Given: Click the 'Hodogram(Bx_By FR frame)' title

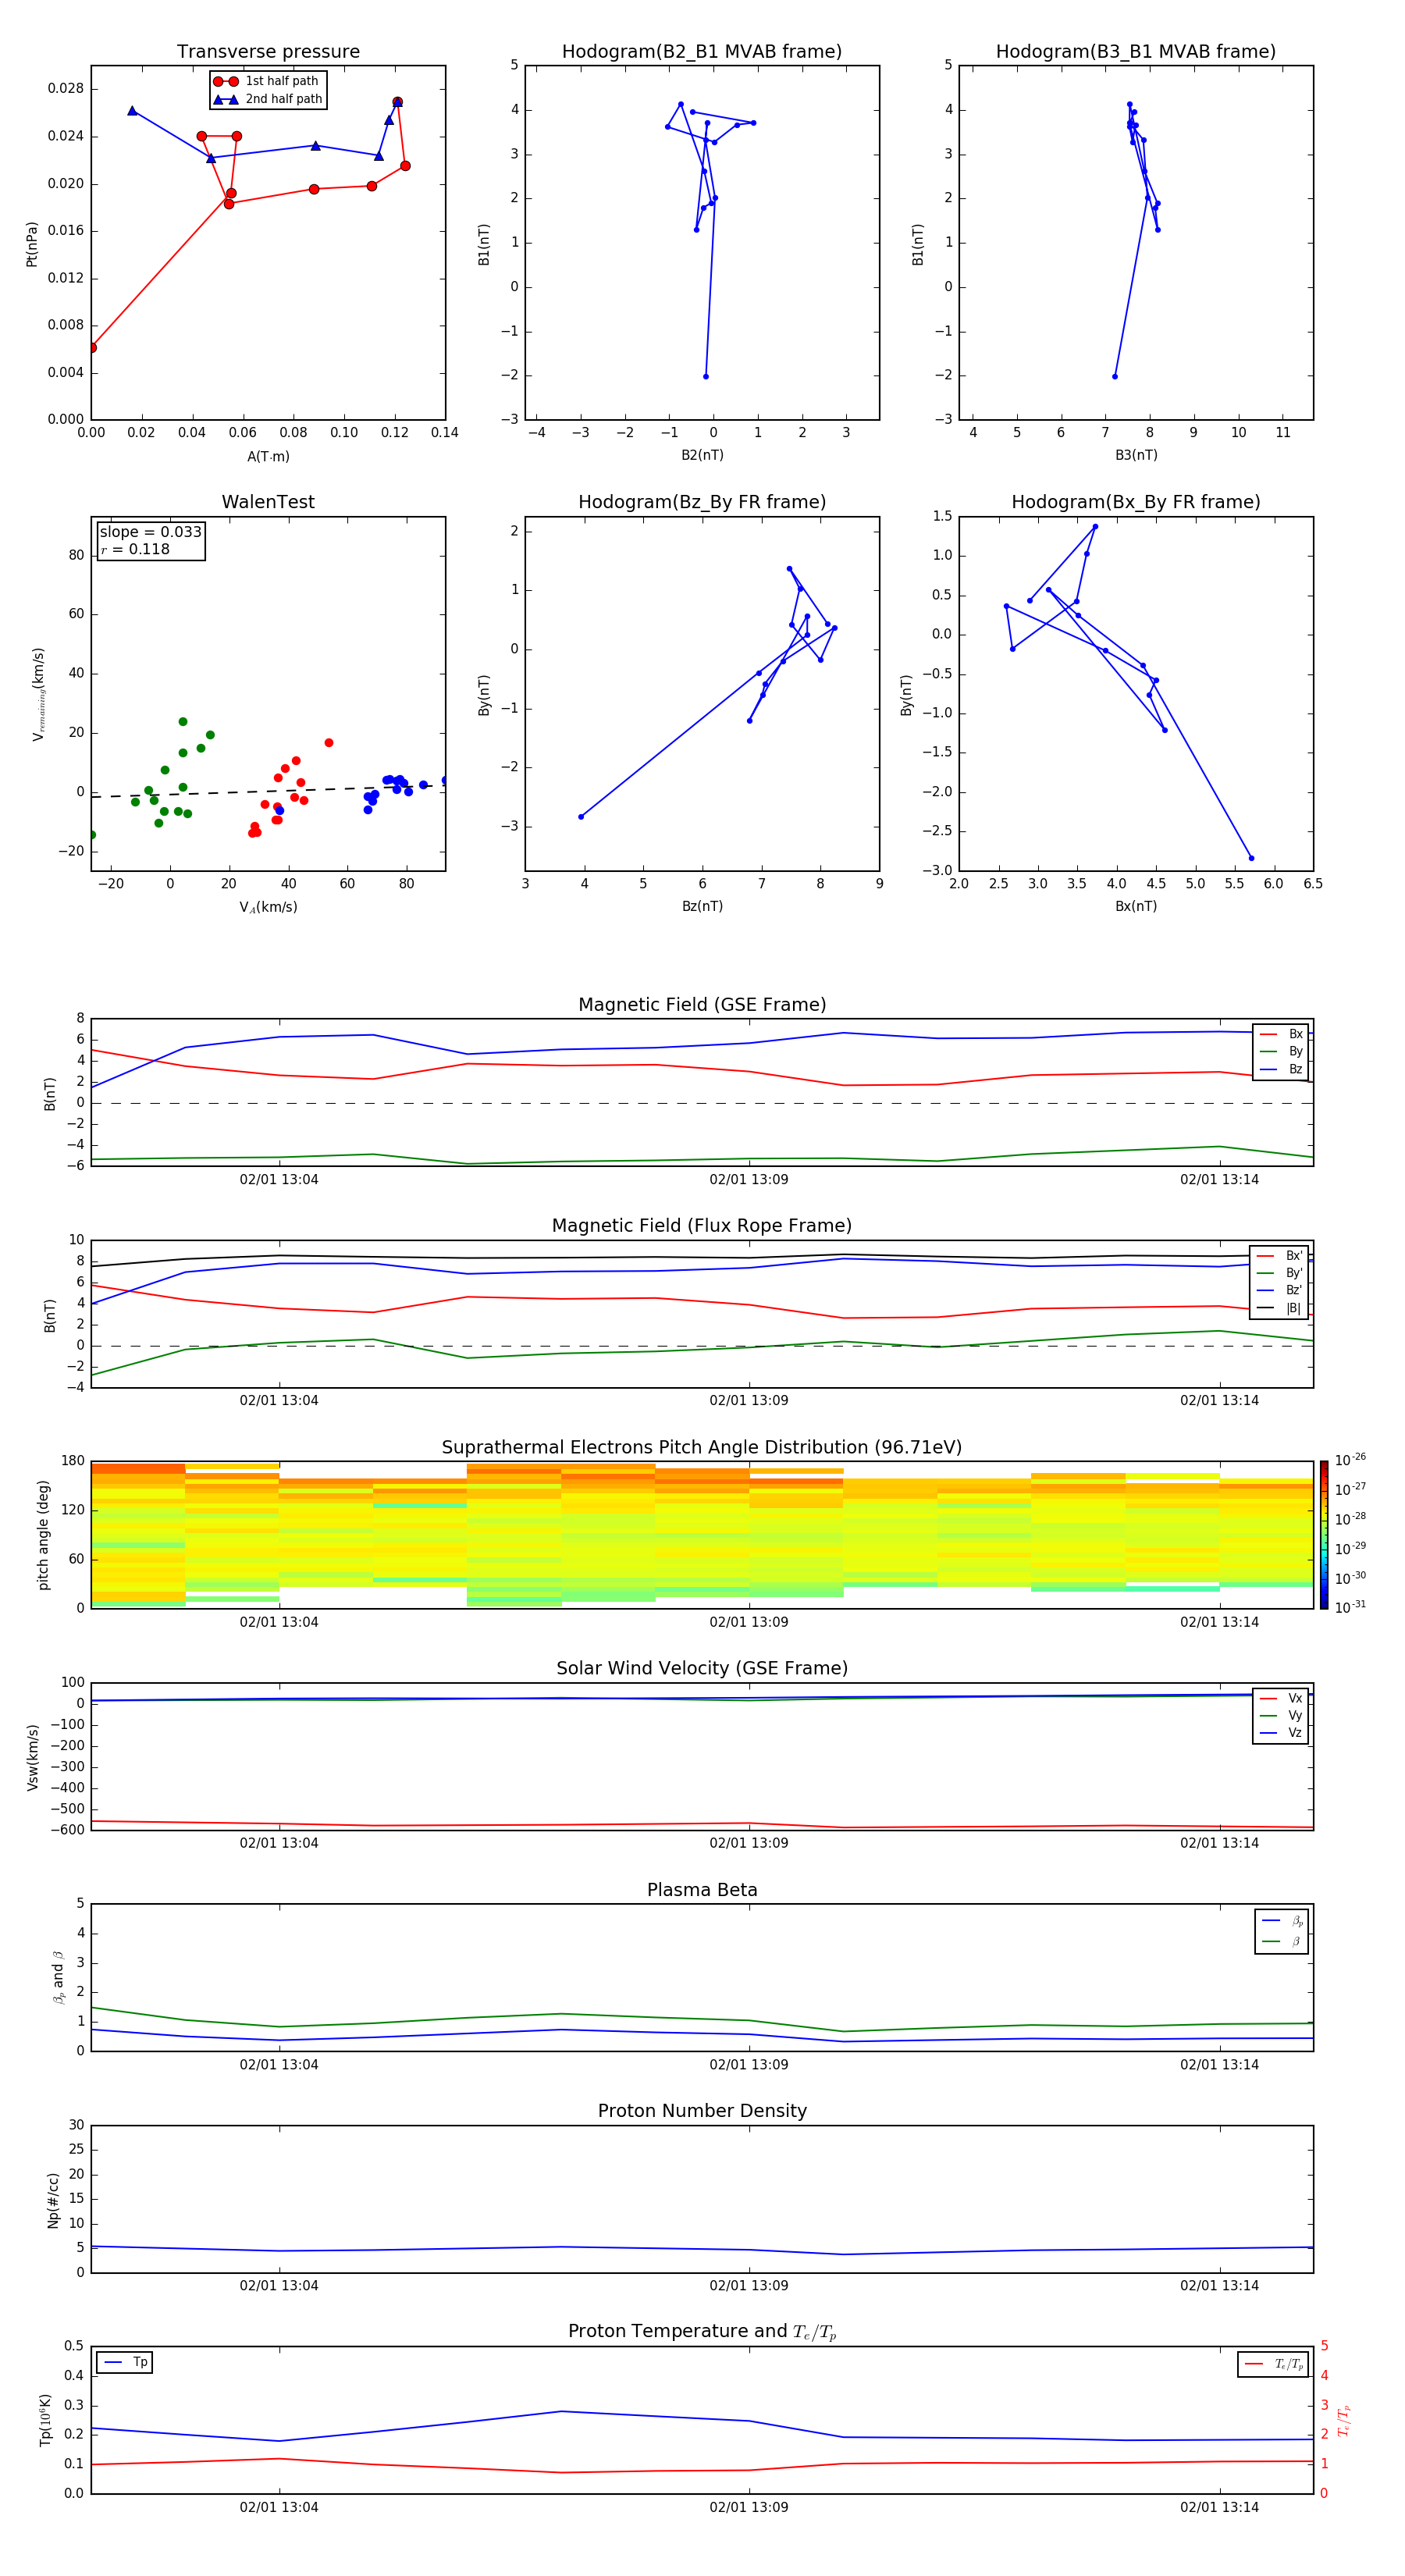Looking at the screenshot, I should click(x=1136, y=502).
